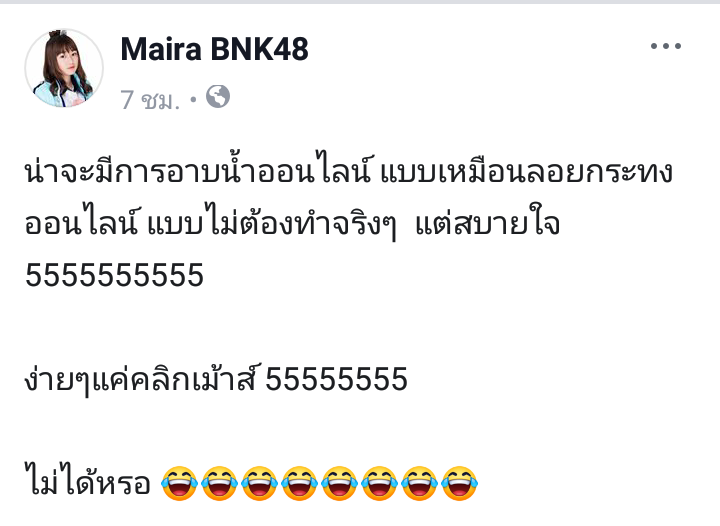
Task: Click the dot separator beside the timestamp
Action: [x=193, y=99]
